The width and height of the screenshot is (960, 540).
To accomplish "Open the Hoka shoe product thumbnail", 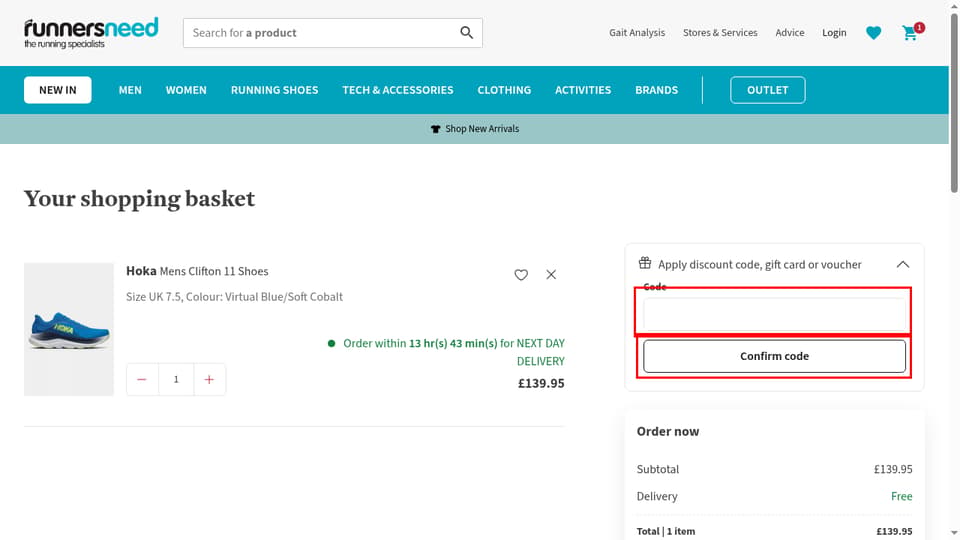I will (x=69, y=329).
